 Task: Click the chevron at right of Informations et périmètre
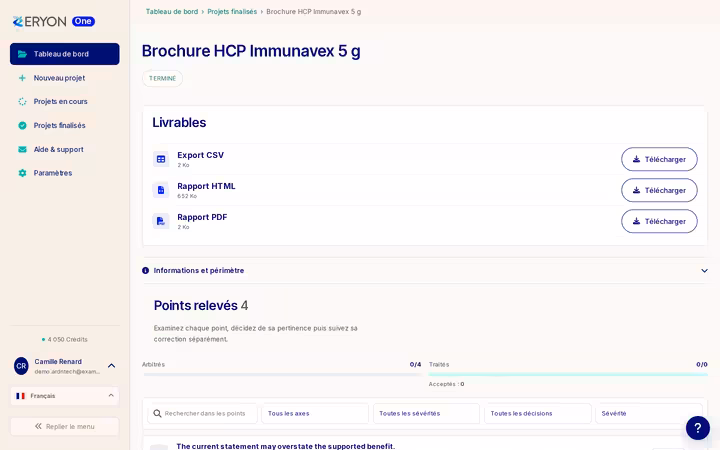coord(704,270)
